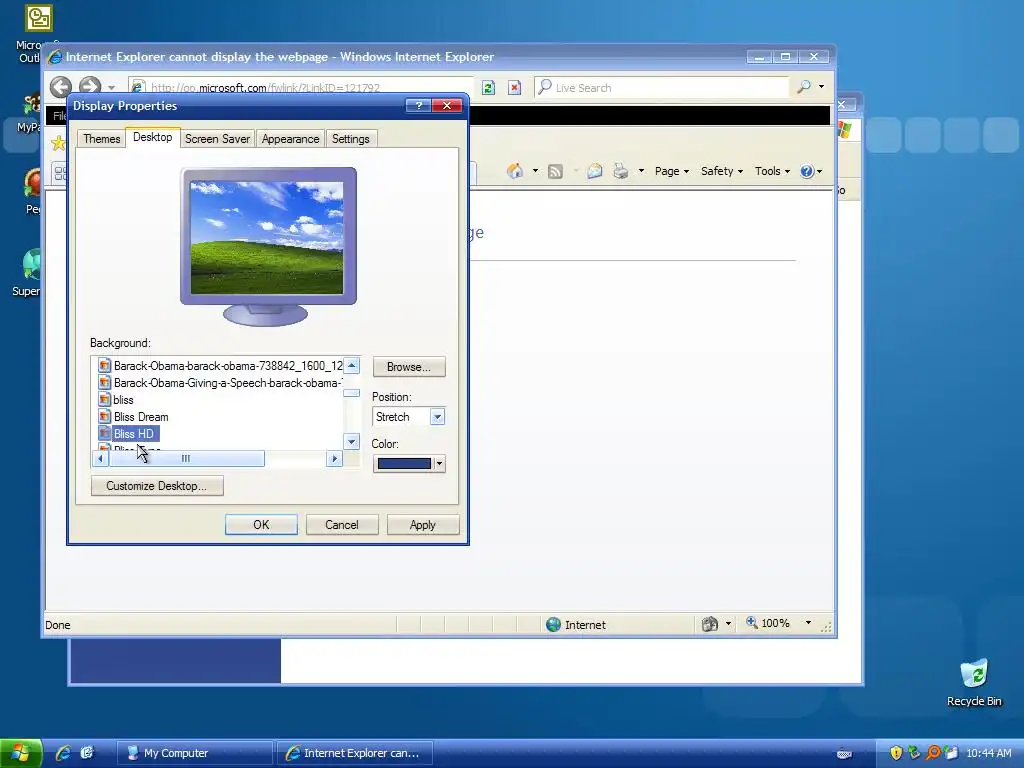The width and height of the screenshot is (1024, 768).
Task: Click the security shield tray icon
Action: [896, 753]
